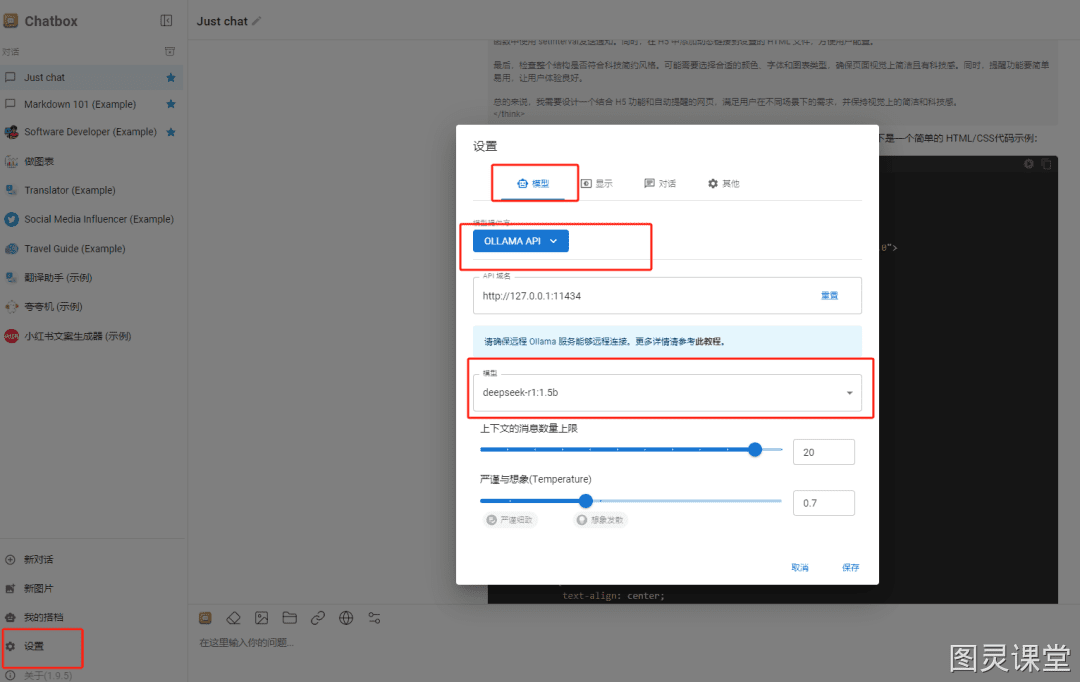Select the 想象发散 preset chip
Viewport: 1080px width, 682px height.
point(600,520)
